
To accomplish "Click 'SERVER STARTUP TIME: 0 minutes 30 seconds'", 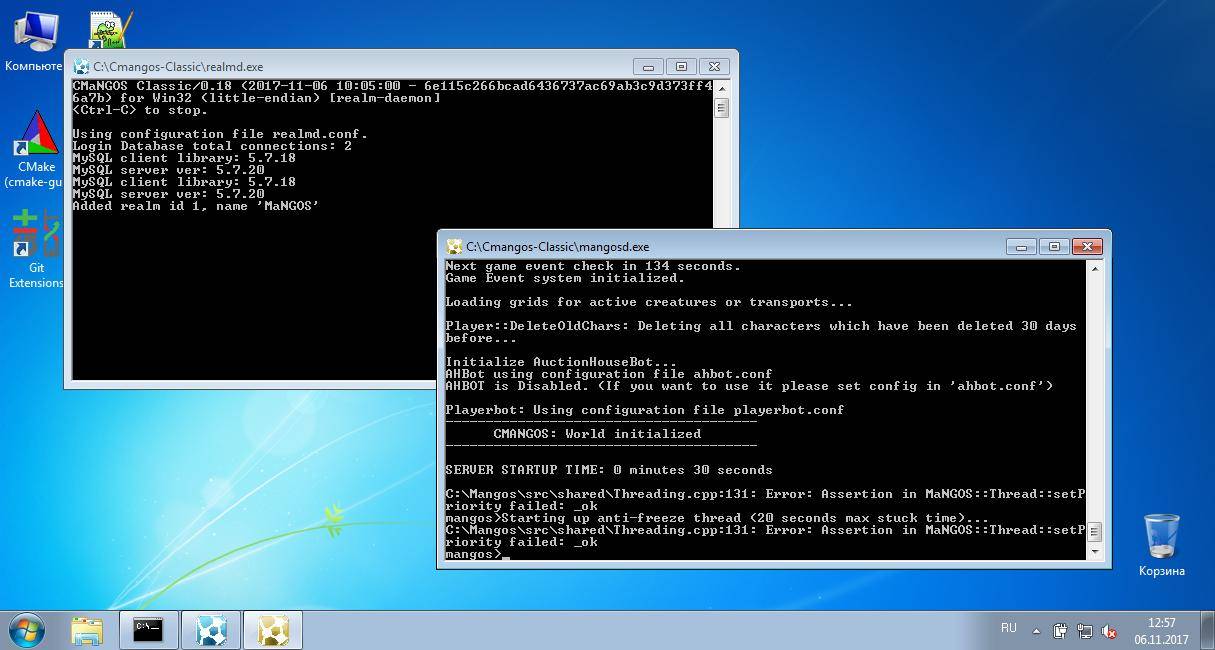I will click(x=609, y=470).
